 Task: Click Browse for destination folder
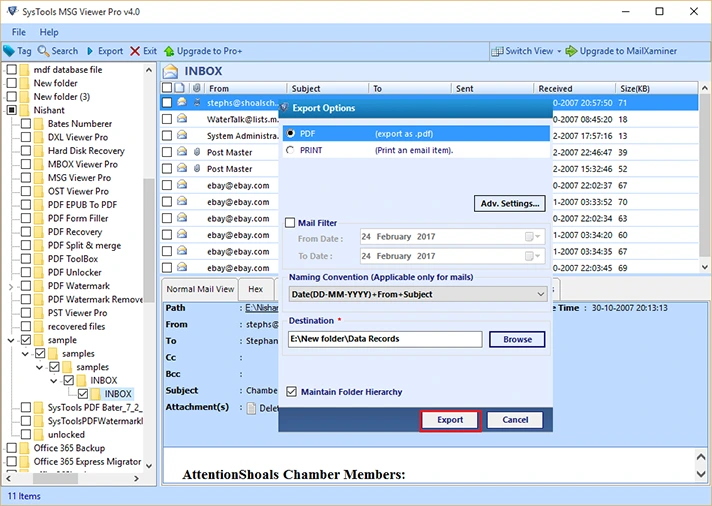tap(517, 339)
